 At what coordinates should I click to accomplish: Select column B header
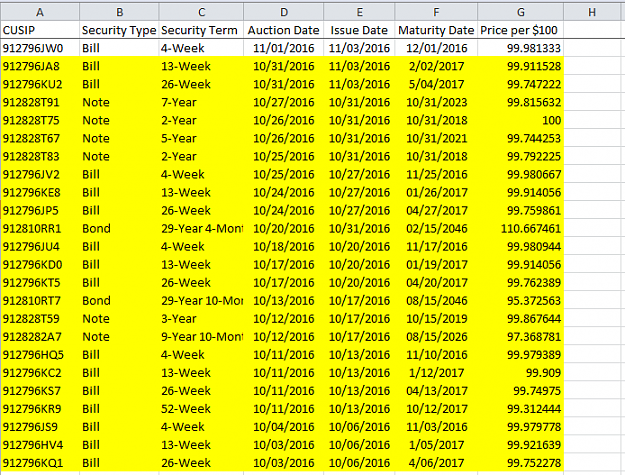119,12
